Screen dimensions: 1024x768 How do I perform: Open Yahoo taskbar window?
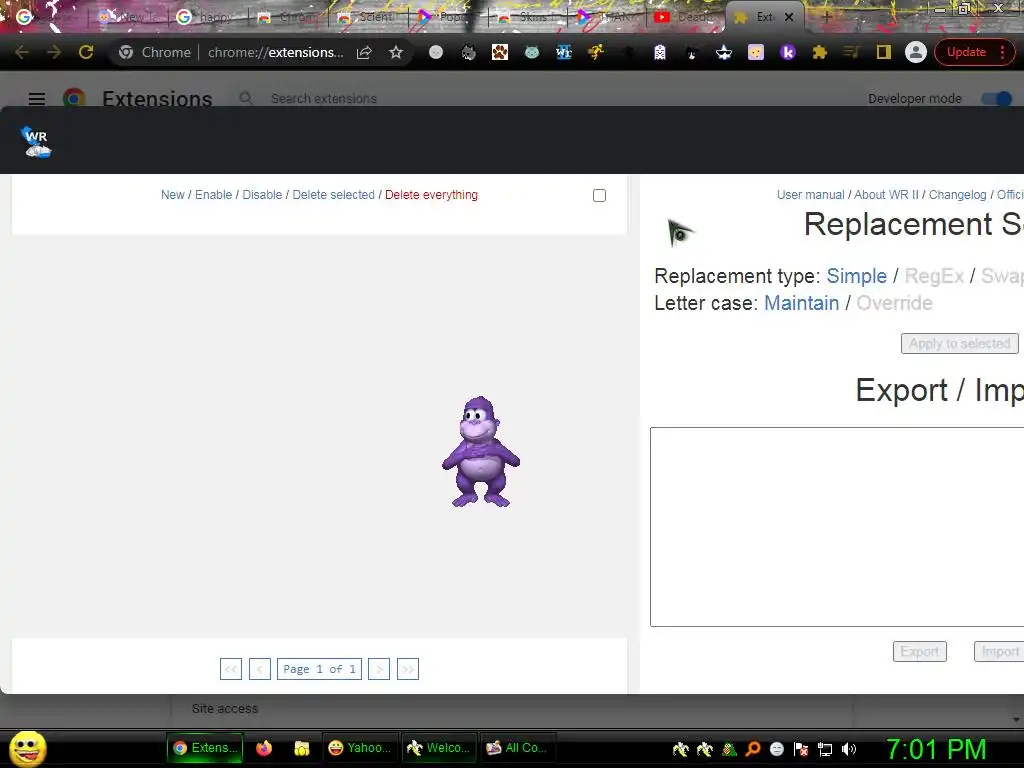click(x=360, y=748)
